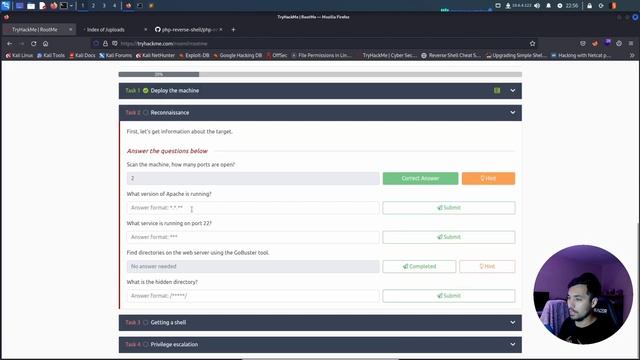Open the Upgrading Simple Shells bookmark
The width and height of the screenshot is (640, 360).
pos(516,55)
